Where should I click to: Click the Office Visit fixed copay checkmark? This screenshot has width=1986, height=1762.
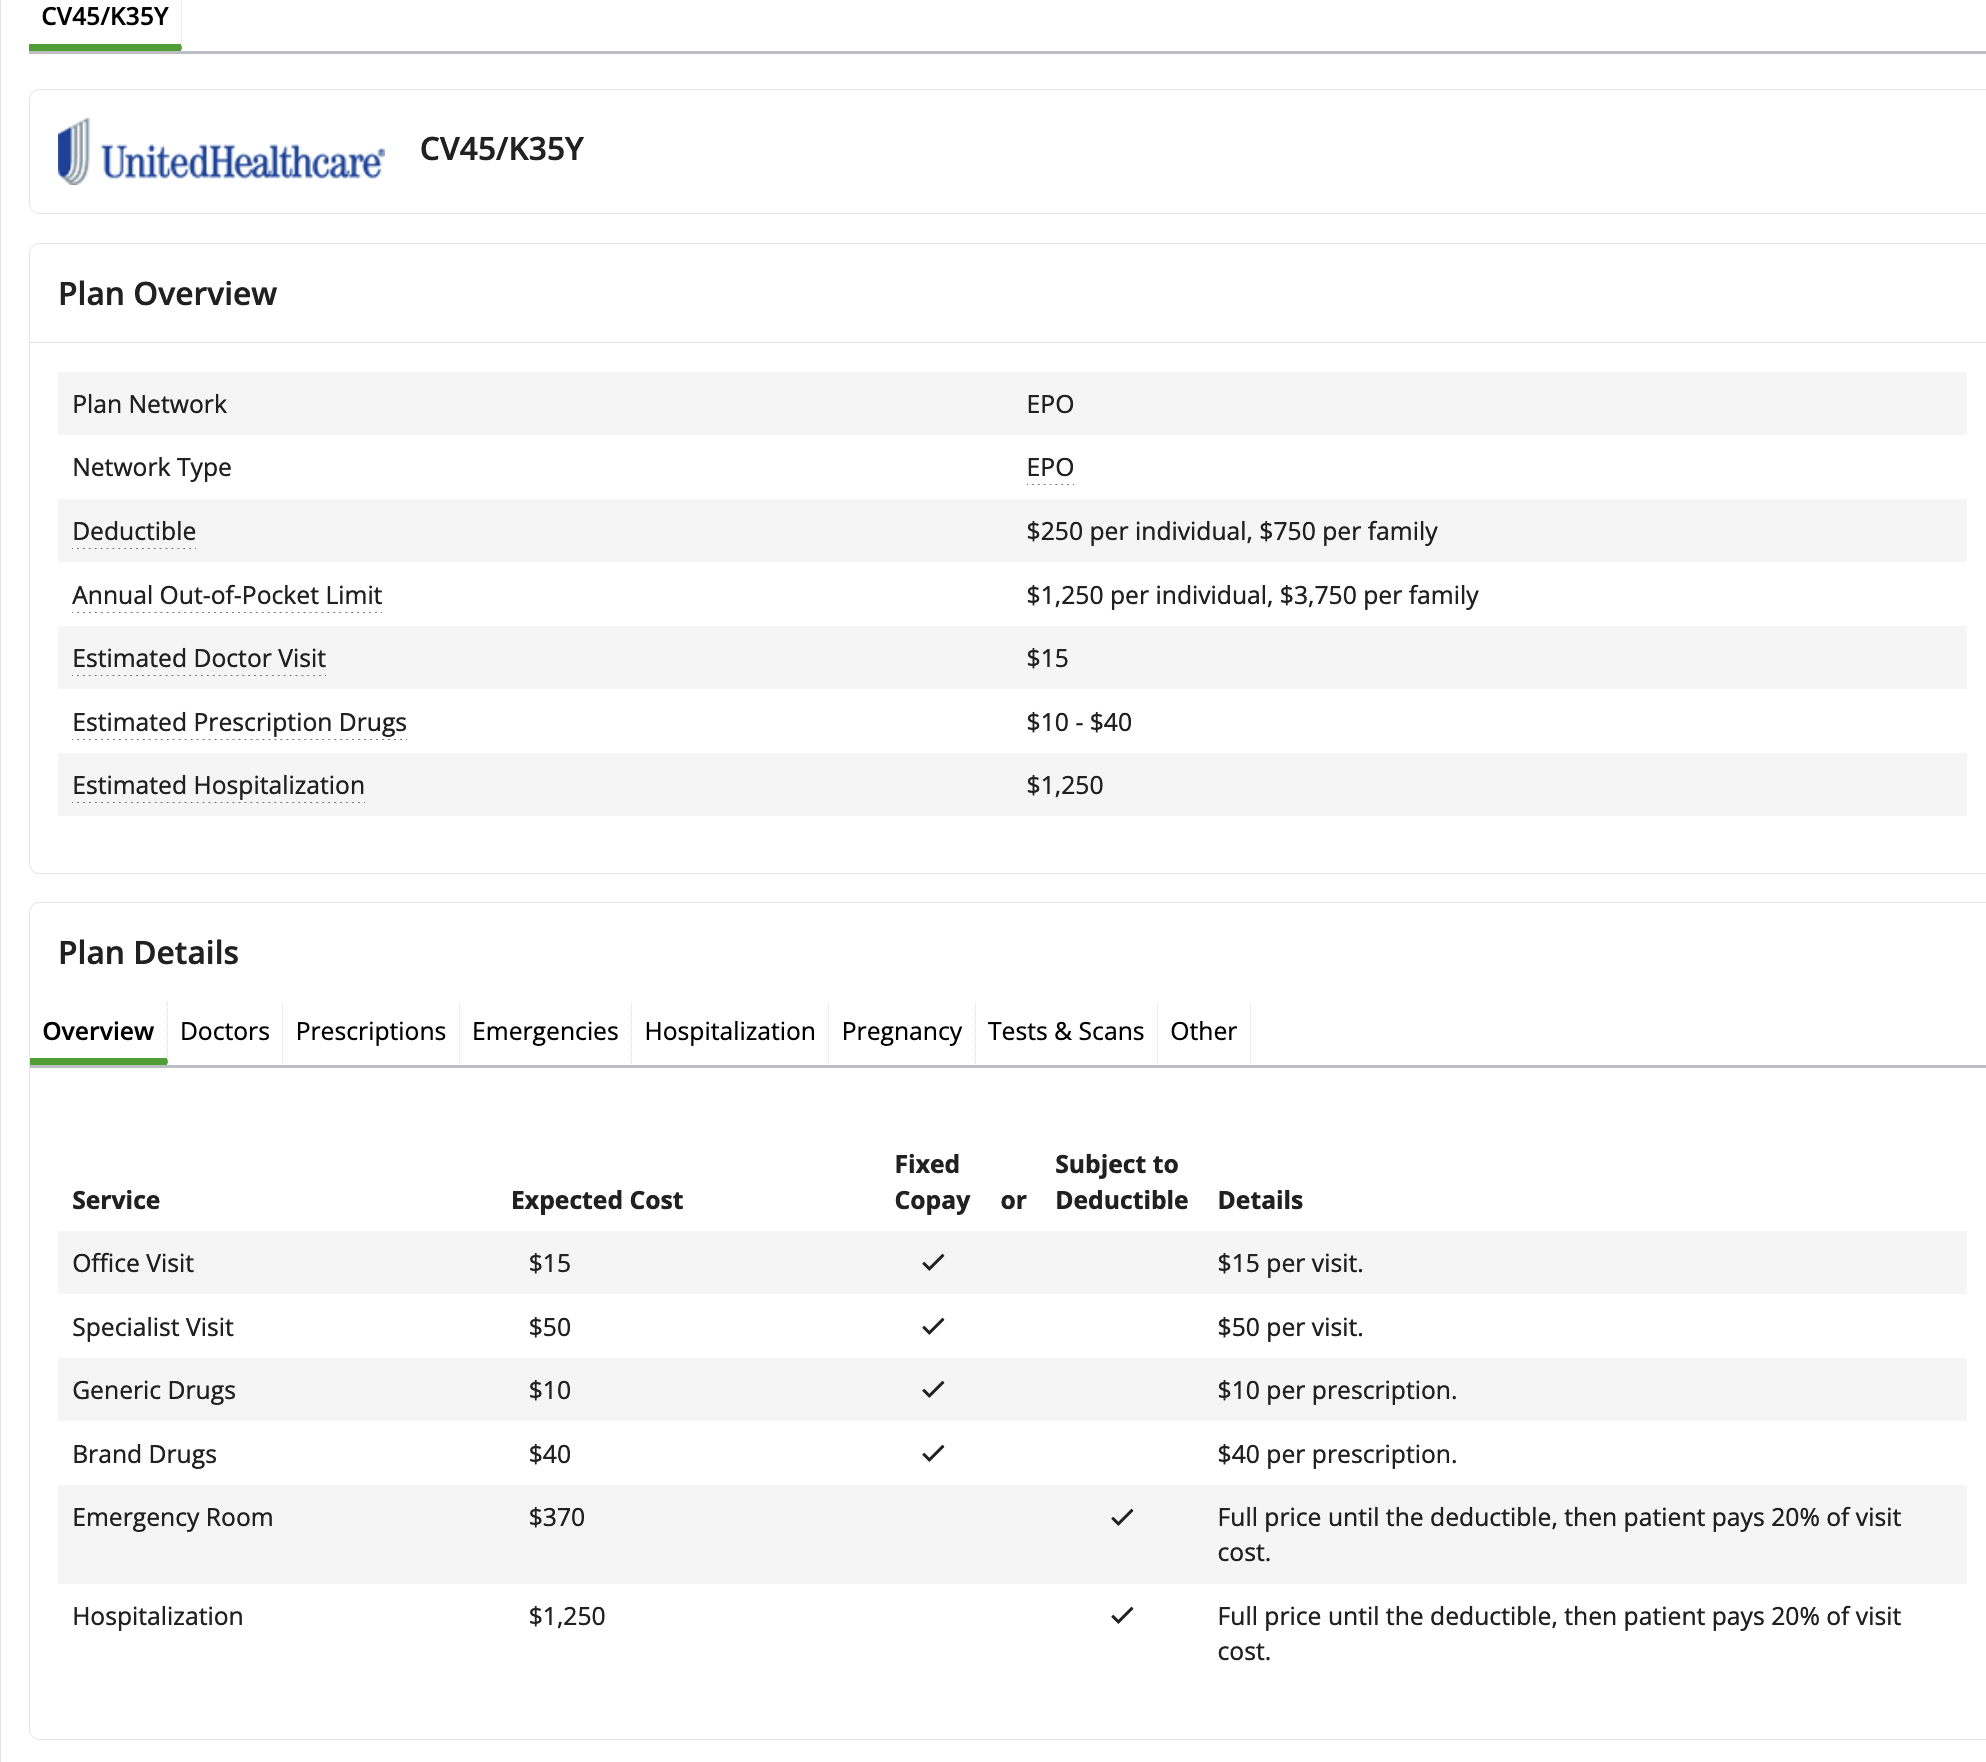point(932,1263)
